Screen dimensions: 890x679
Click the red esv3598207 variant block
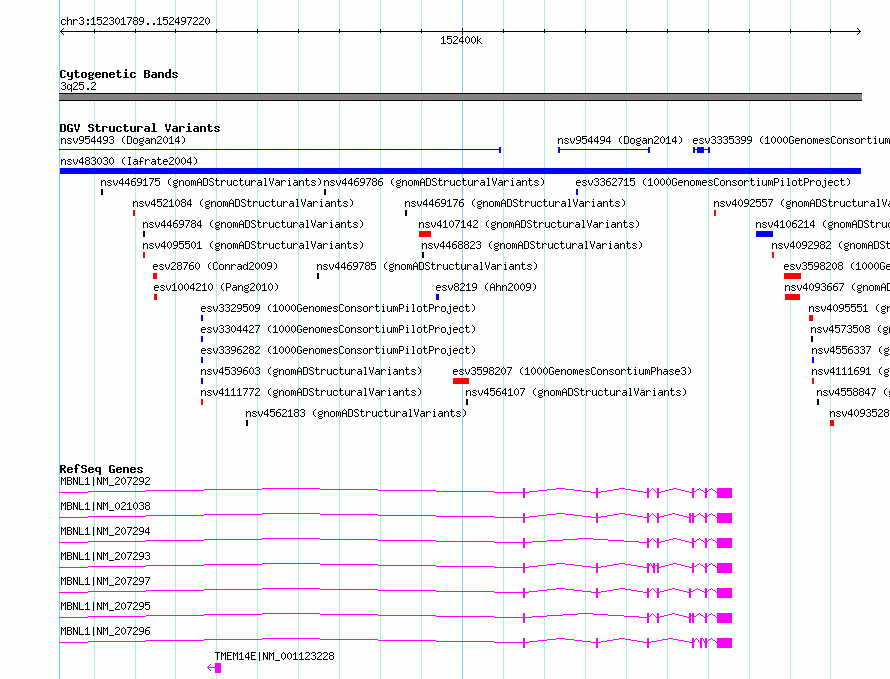(461, 381)
